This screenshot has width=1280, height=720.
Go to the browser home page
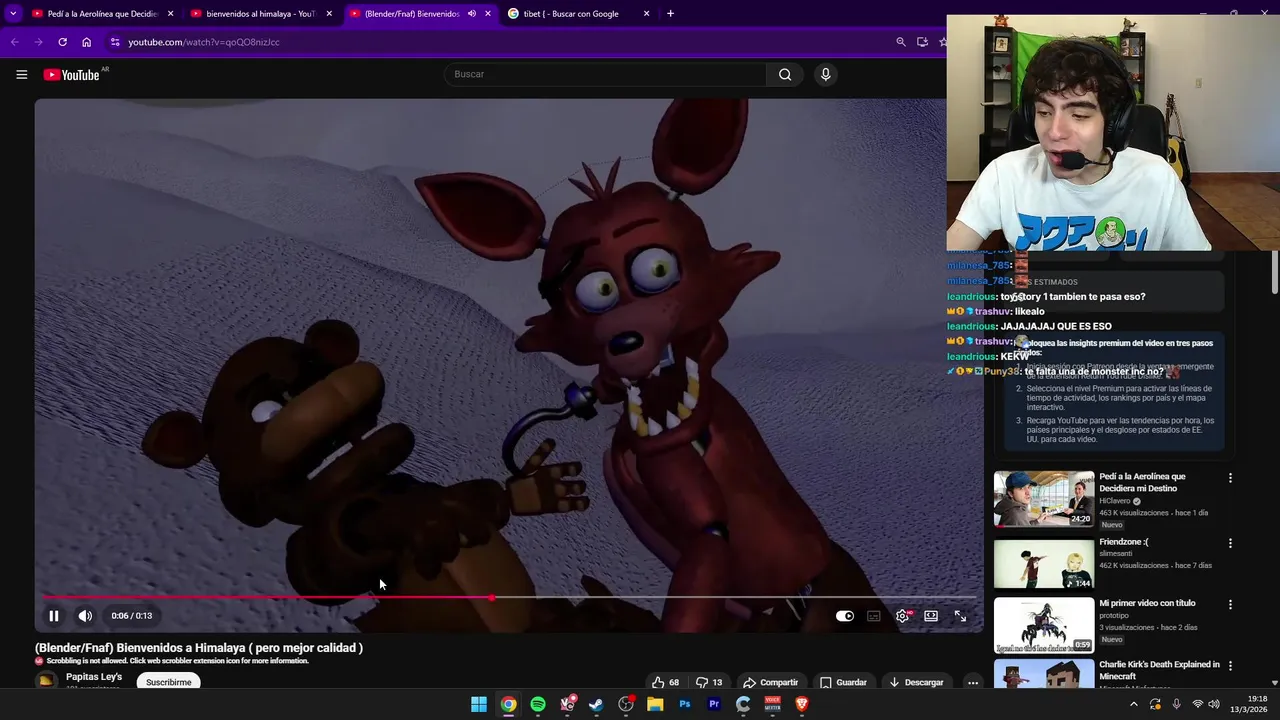pos(87,42)
